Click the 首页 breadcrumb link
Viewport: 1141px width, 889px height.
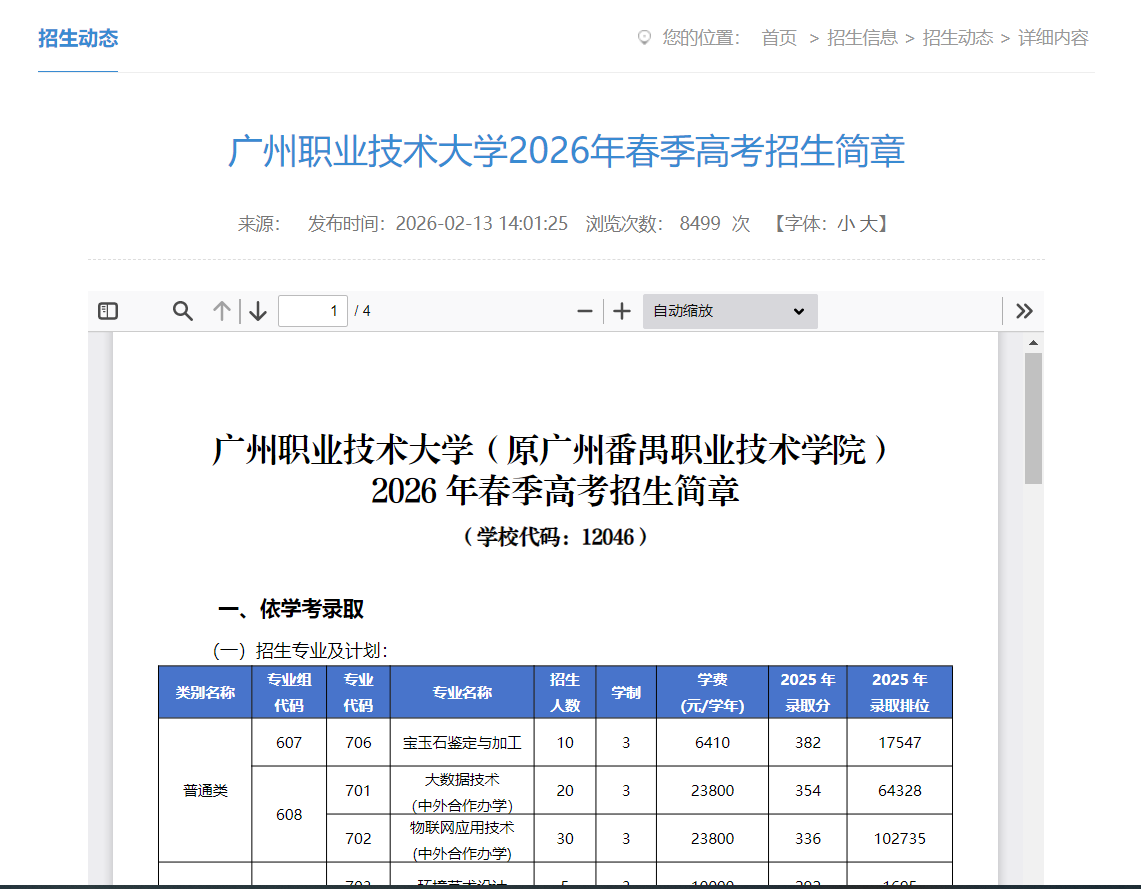(x=779, y=38)
